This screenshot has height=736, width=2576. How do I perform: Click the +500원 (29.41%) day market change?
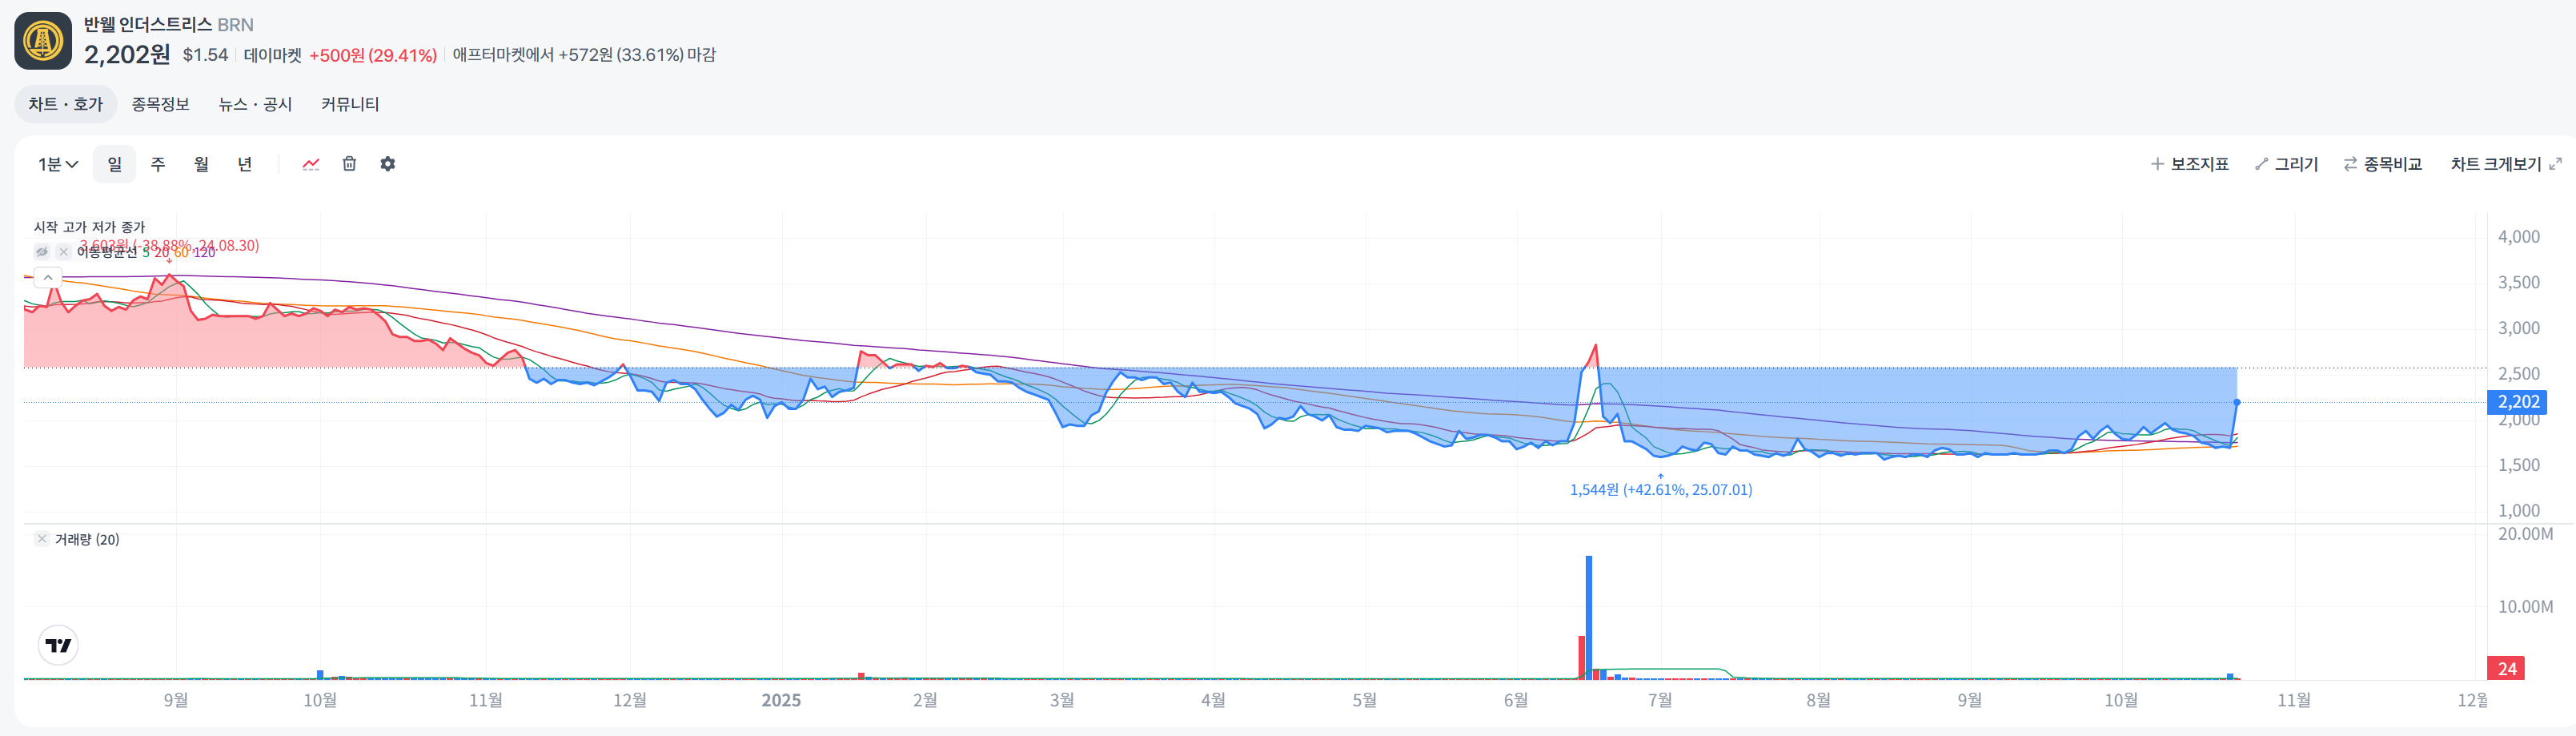[373, 55]
